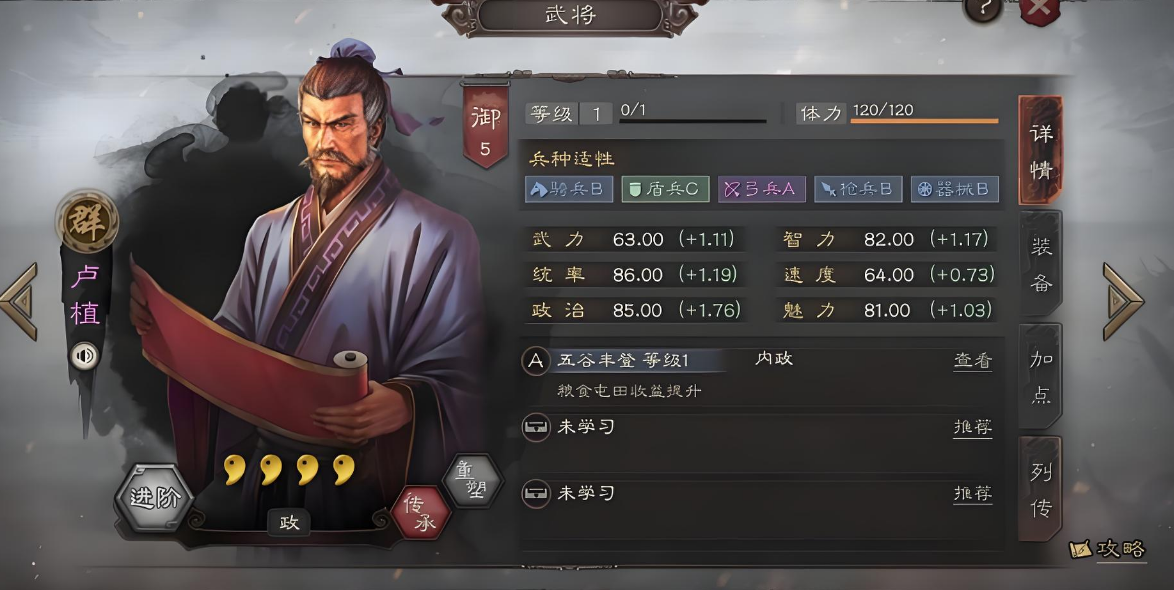This screenshot has height=590, width=1174.
Task: Select the 骑兵B troop aptitude badge
Action: (x=569, y=189)
